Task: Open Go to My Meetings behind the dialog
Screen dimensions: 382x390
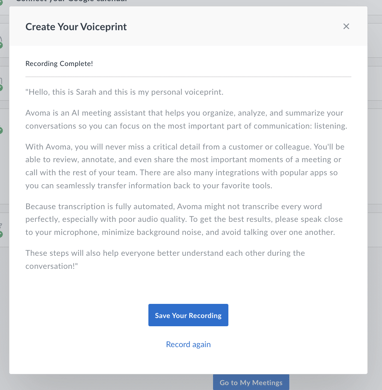Action: coord(251,382)
